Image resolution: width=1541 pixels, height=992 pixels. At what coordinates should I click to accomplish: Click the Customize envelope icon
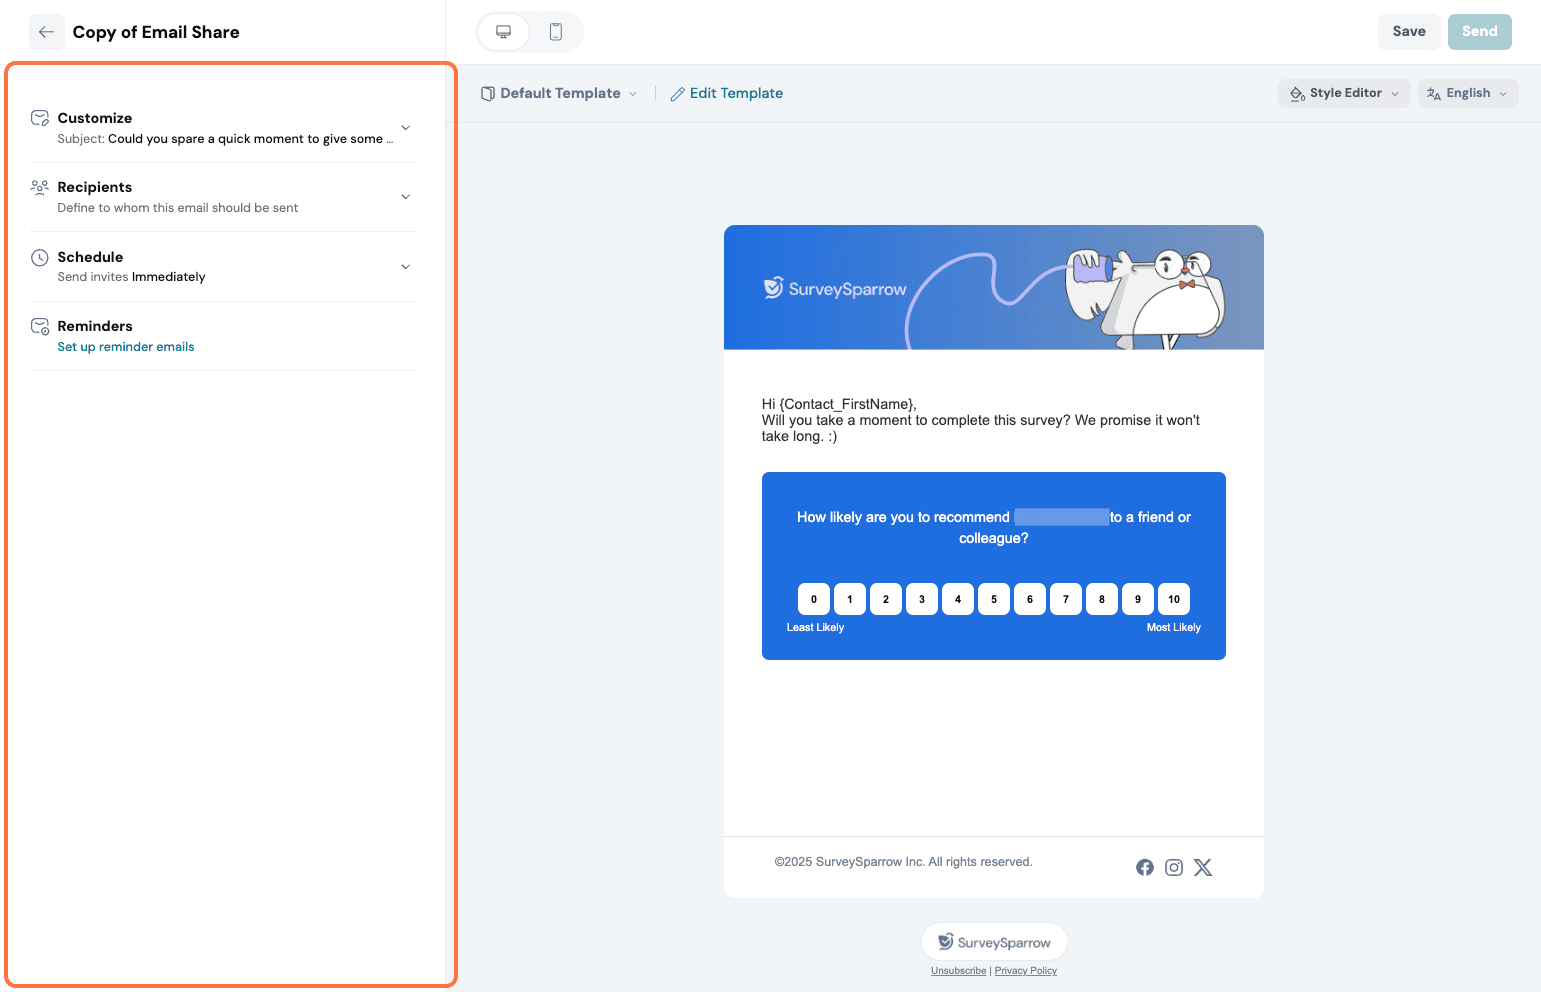[x=40, y=118]
